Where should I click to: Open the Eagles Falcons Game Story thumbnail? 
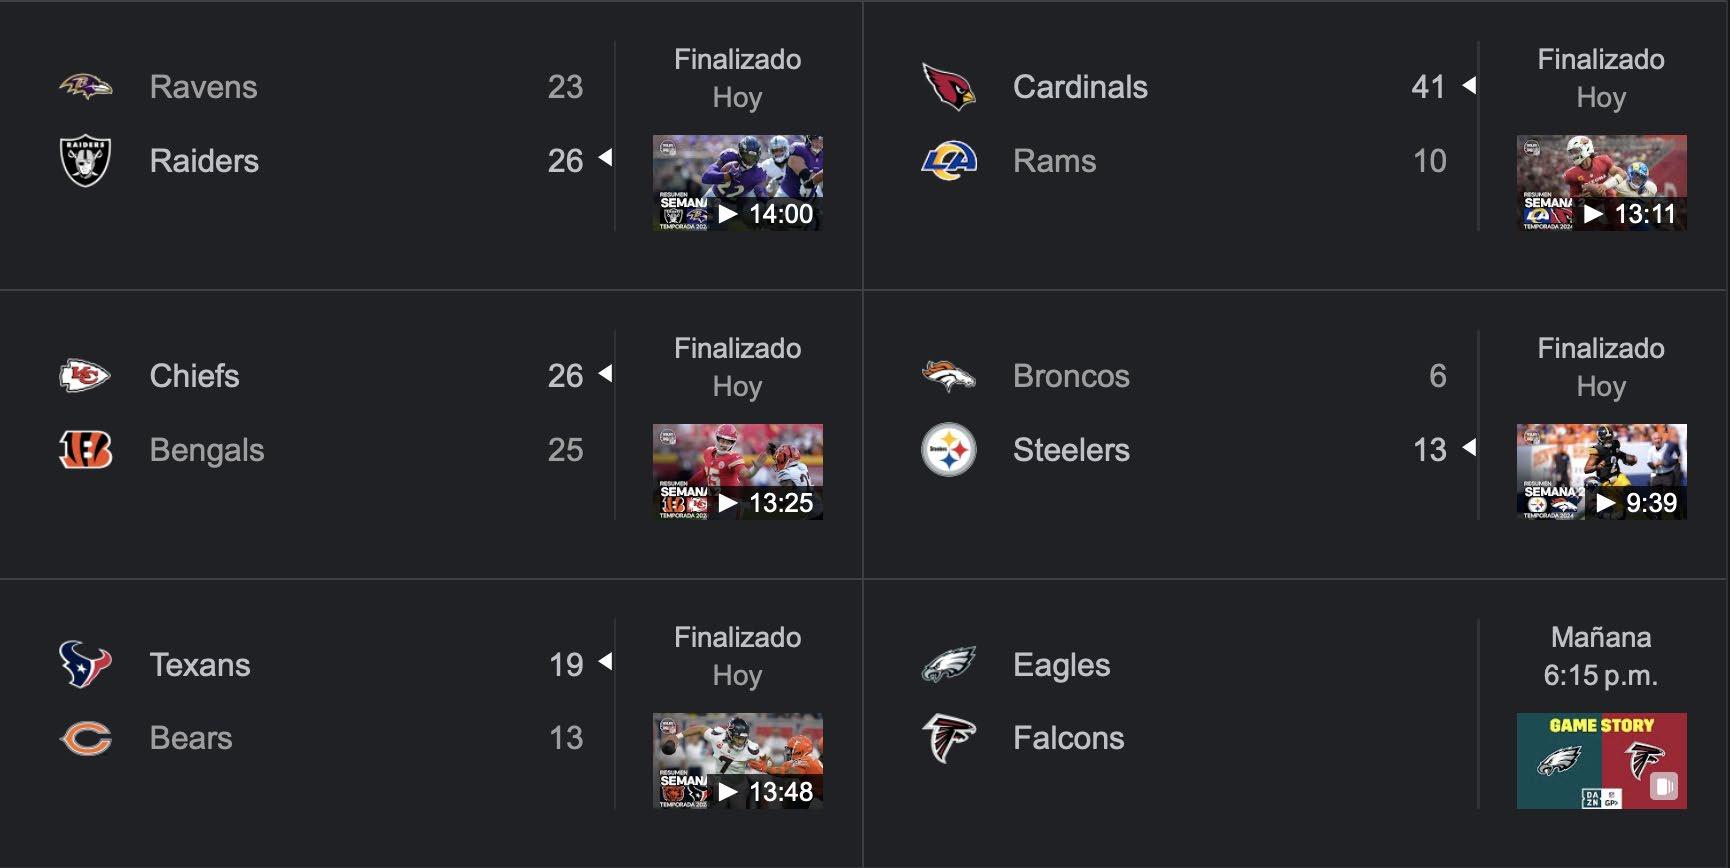point(1601,761)
